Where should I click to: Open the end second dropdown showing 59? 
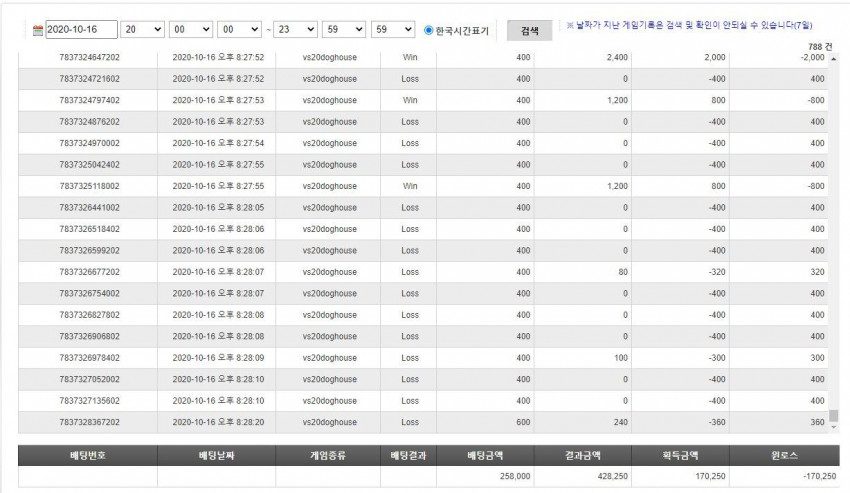(393, 30)
